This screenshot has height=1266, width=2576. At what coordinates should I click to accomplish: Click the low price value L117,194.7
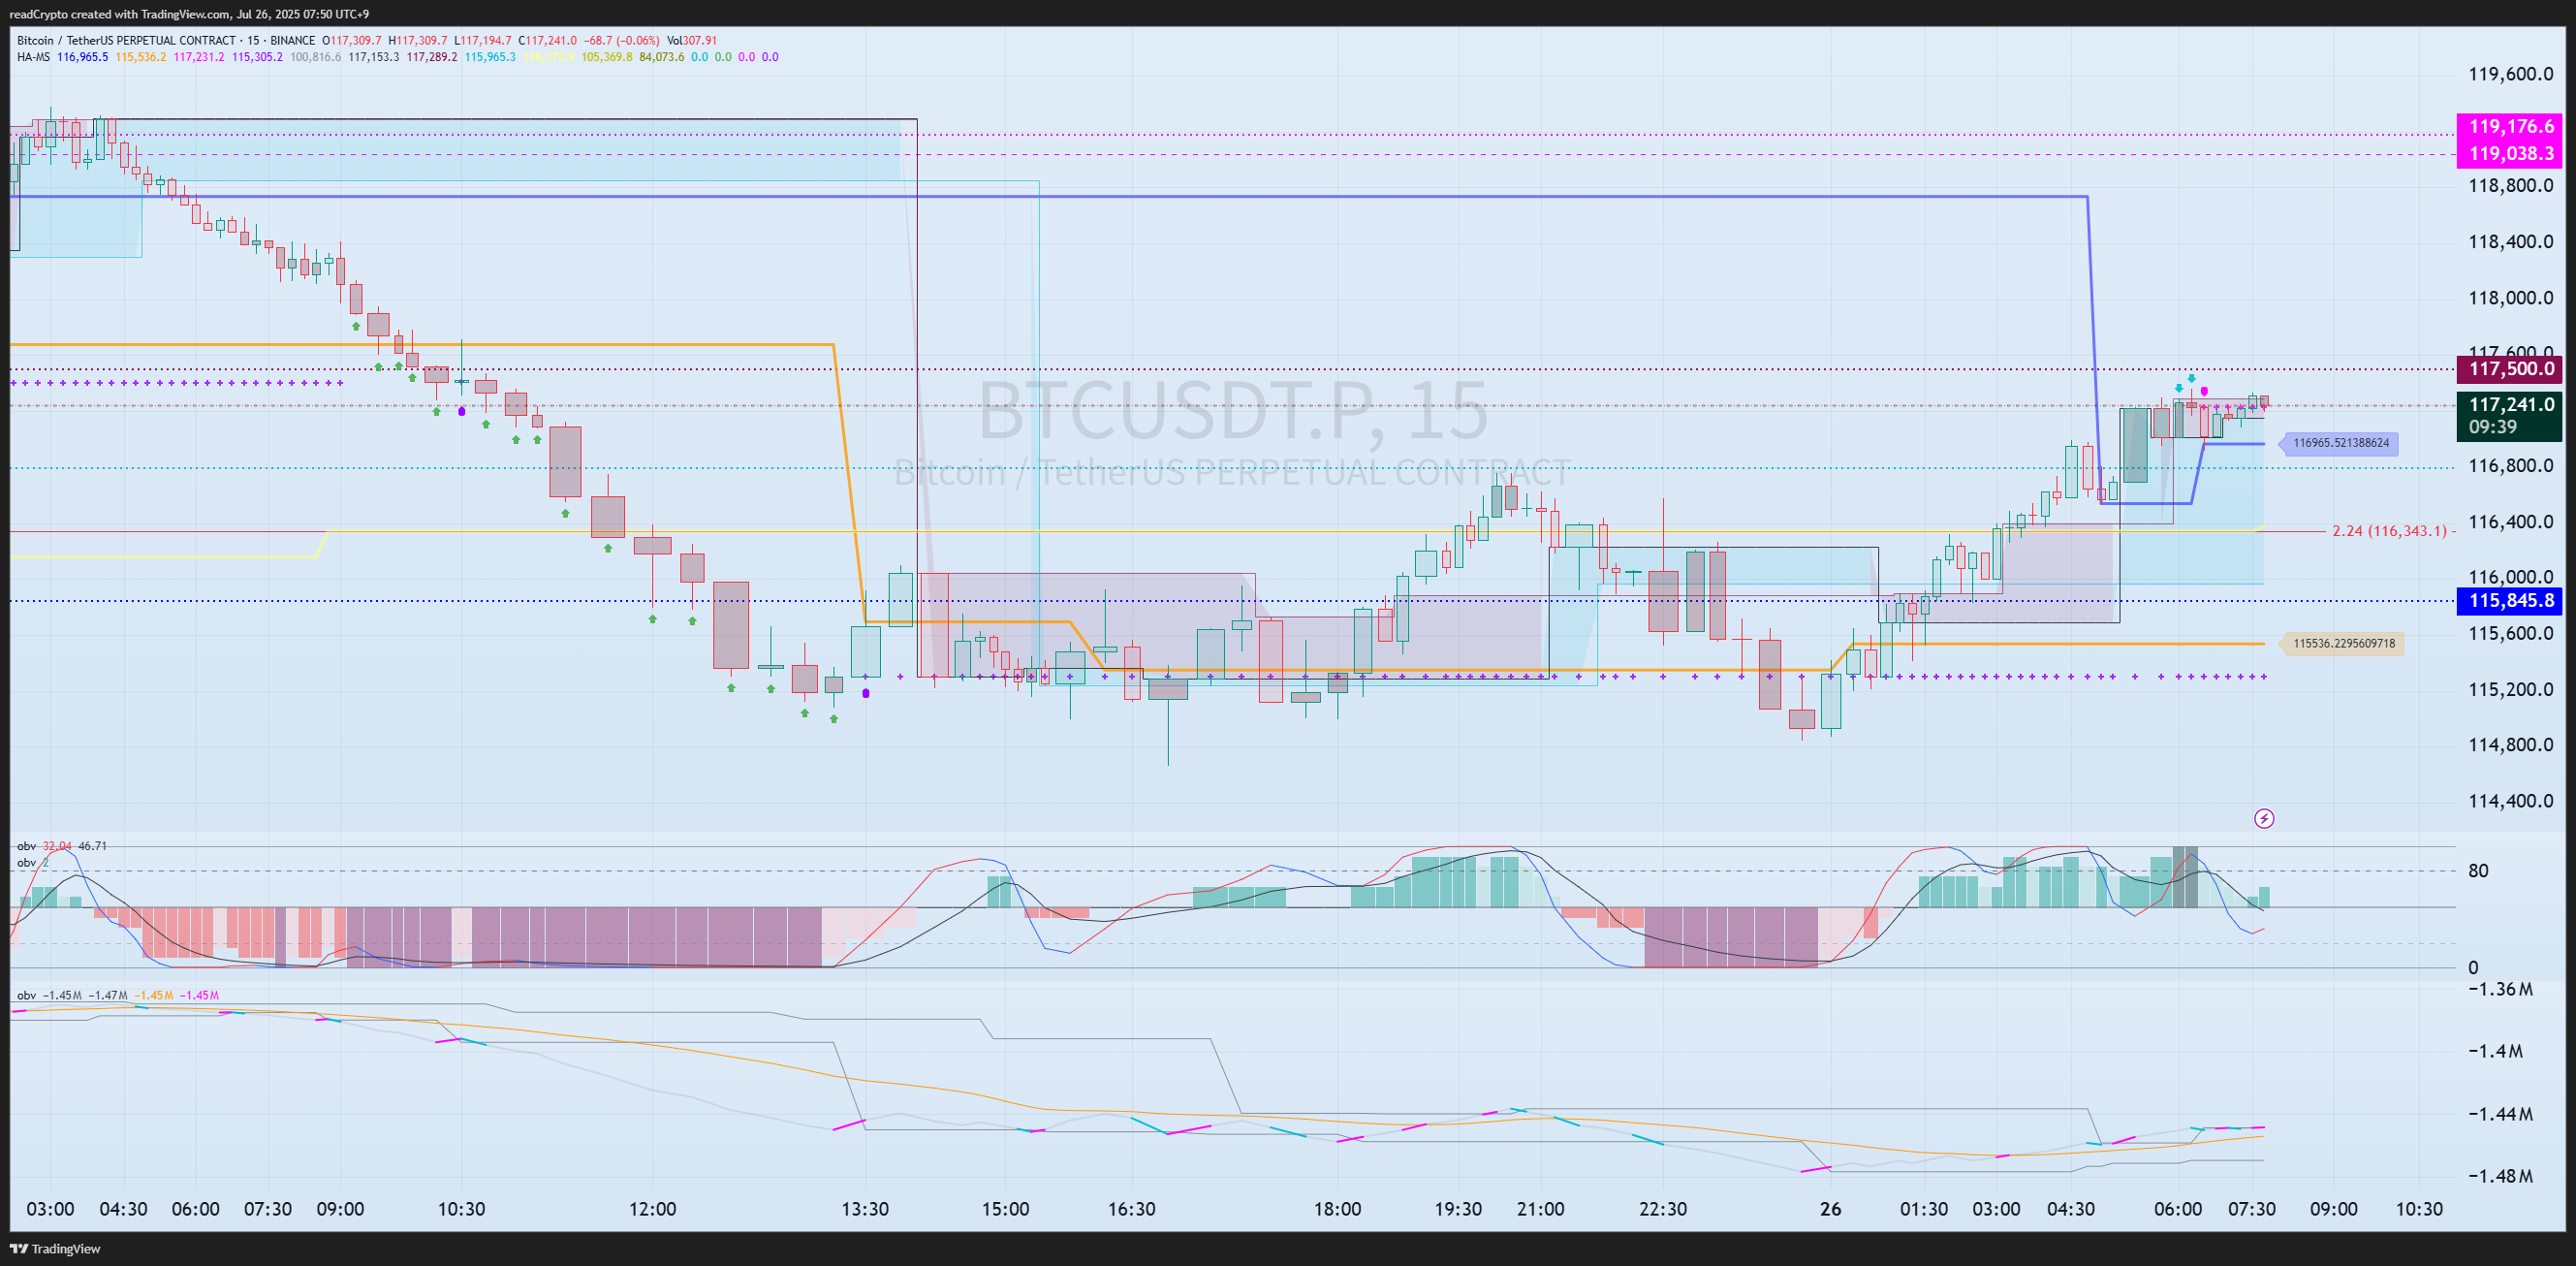click(483, 41)
